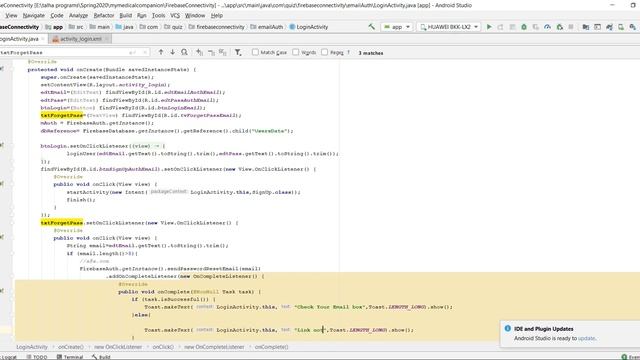Open the Terminal tool window
This screenshot has width=640, height=360.
click(x=70, y=357)
